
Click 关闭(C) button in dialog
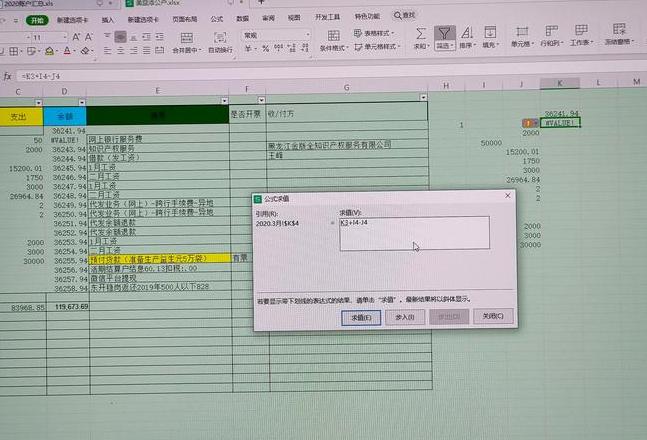[493, 316]
